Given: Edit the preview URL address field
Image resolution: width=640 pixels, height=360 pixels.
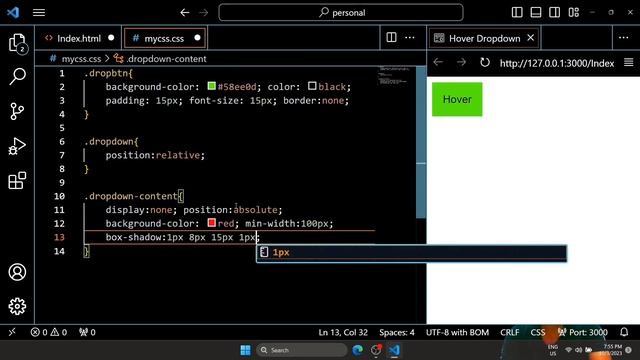Looking at the screenshot, I should [x=557, y=63].
